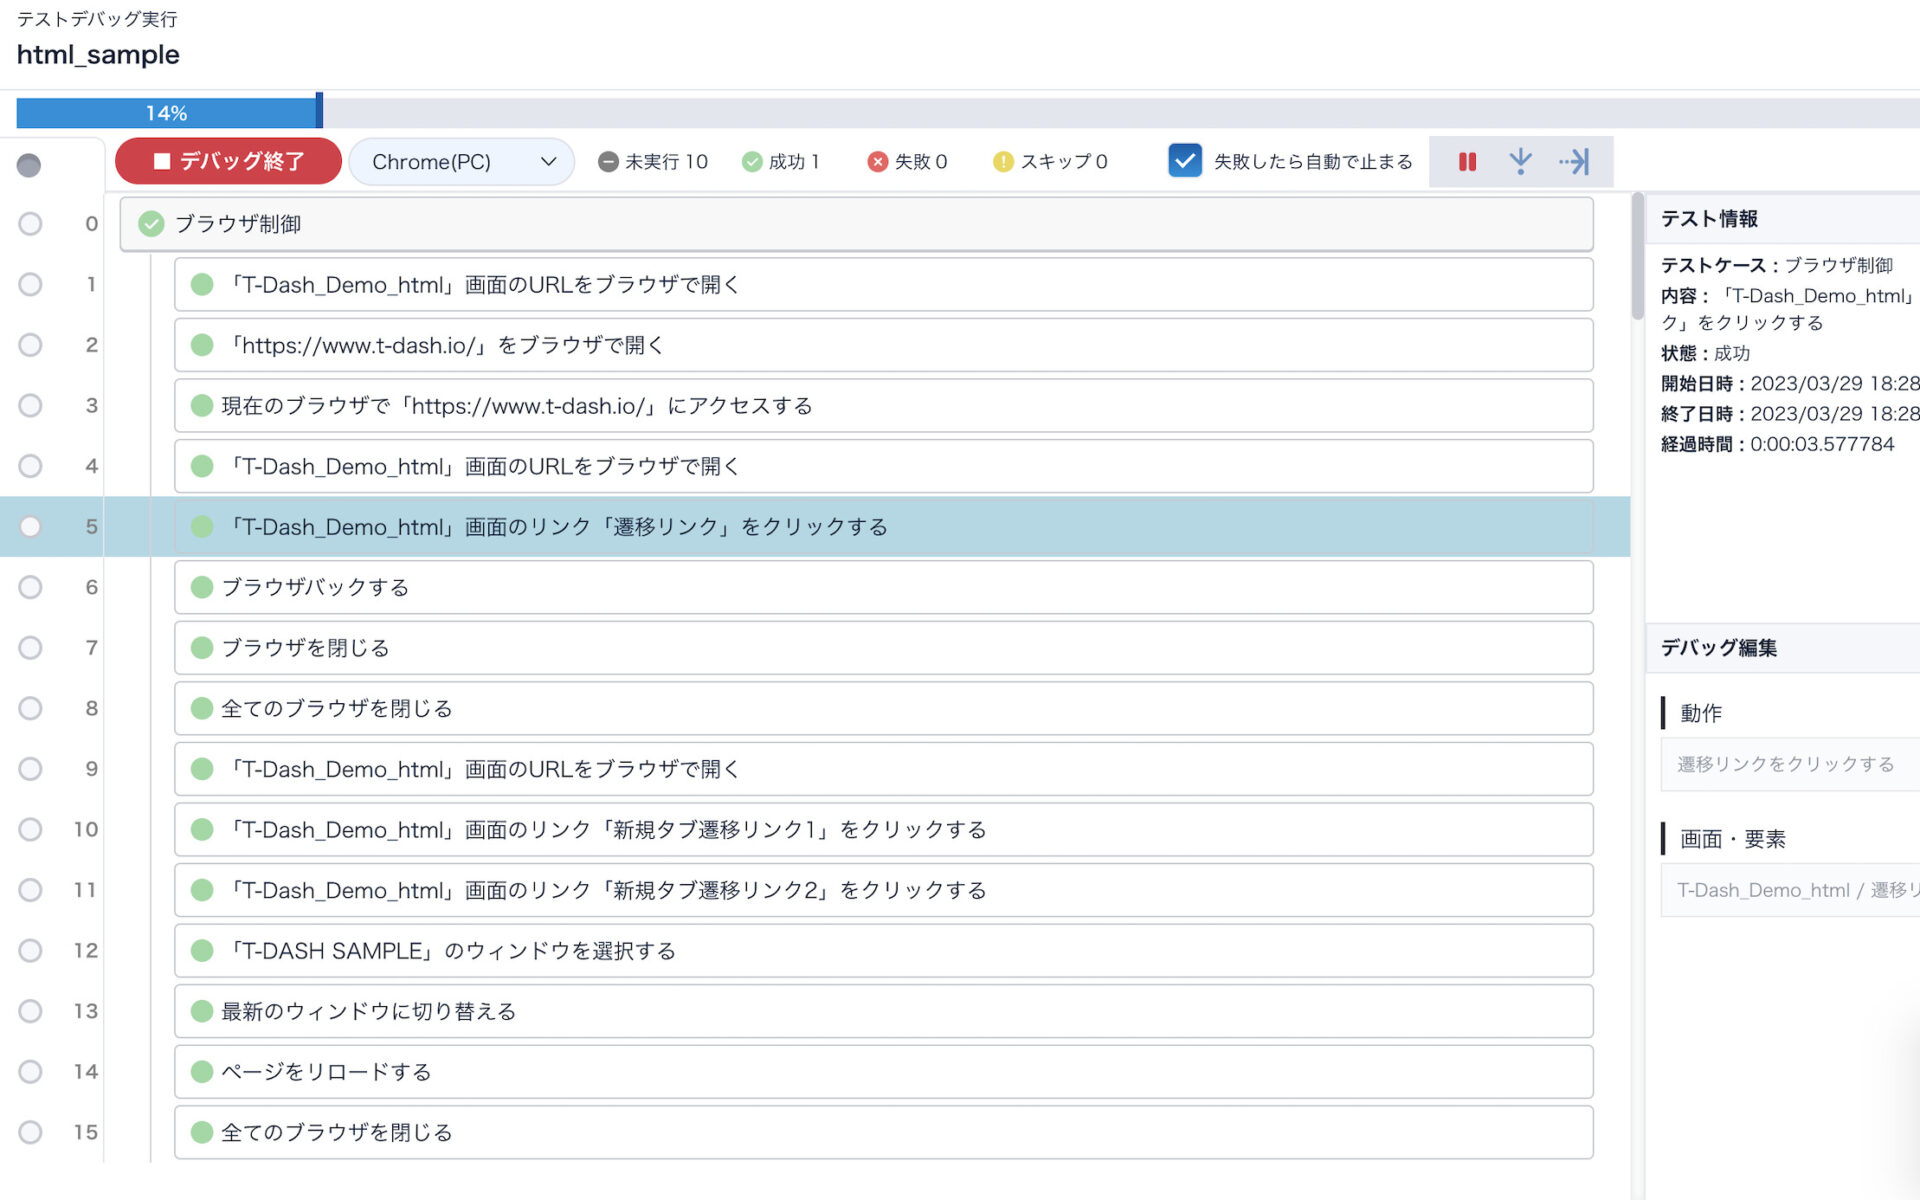Click the step-down arrow icon
Screen dimensions: 1920x1200
pos(1520,162)
